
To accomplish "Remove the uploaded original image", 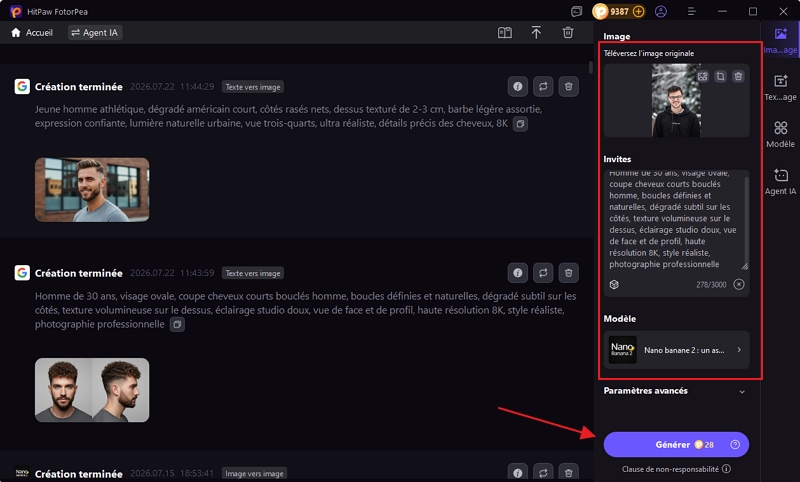I will [x=738, y=77].
